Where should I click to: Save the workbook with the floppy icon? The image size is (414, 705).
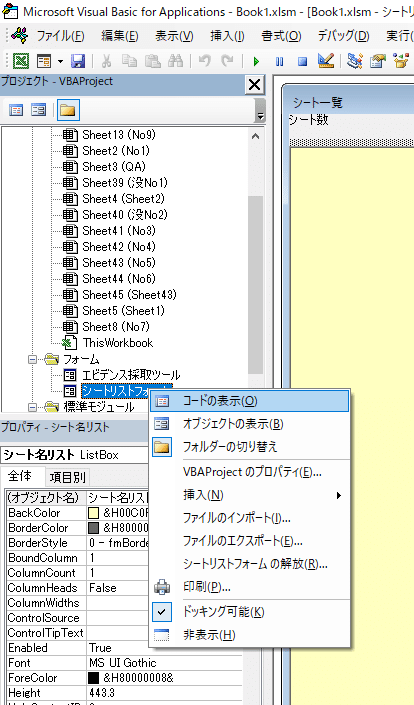pyautogui.click(x=78, y=61)
